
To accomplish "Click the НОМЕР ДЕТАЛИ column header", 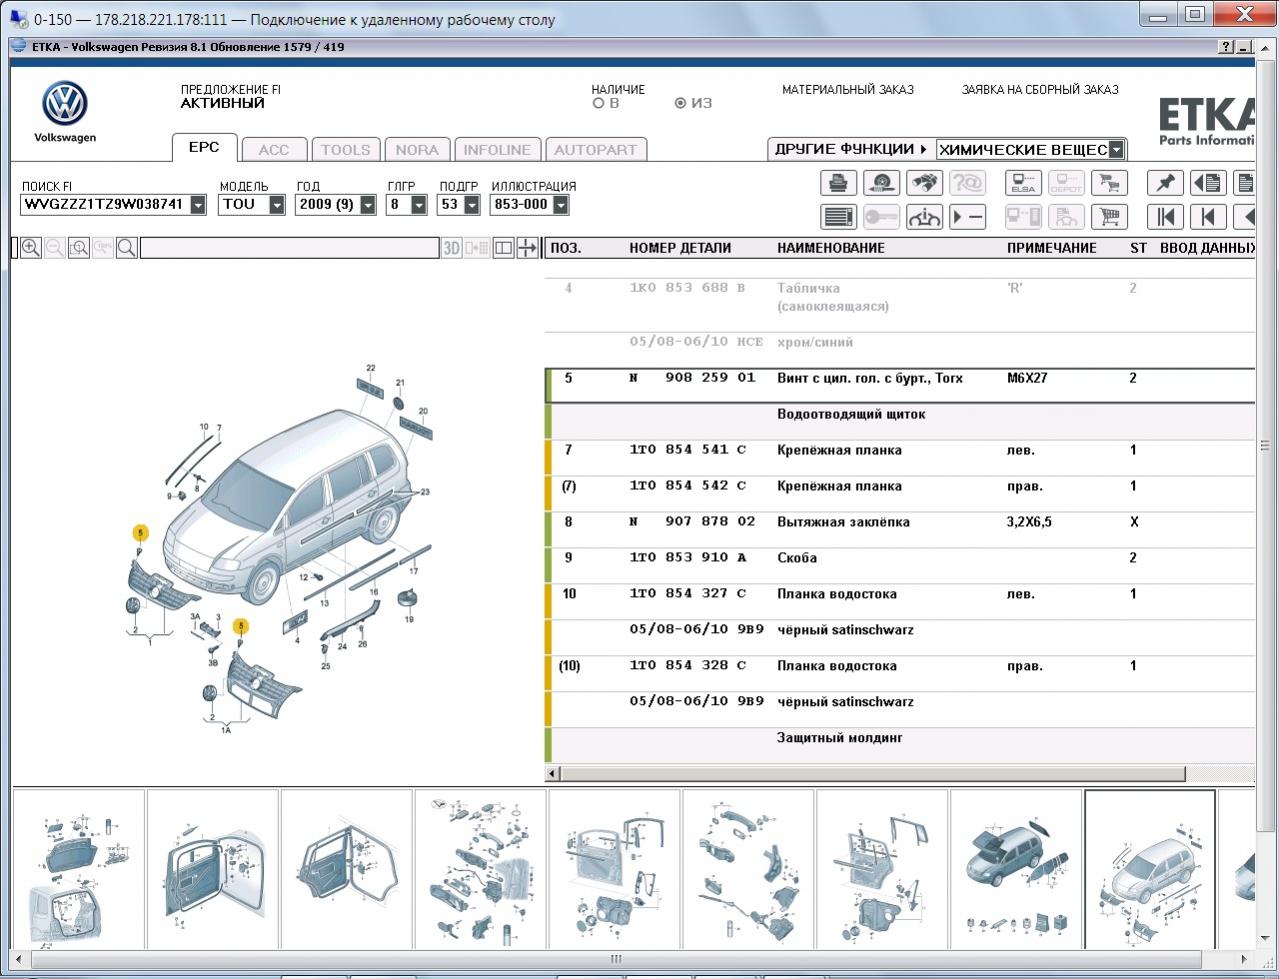I will [680, 248].
